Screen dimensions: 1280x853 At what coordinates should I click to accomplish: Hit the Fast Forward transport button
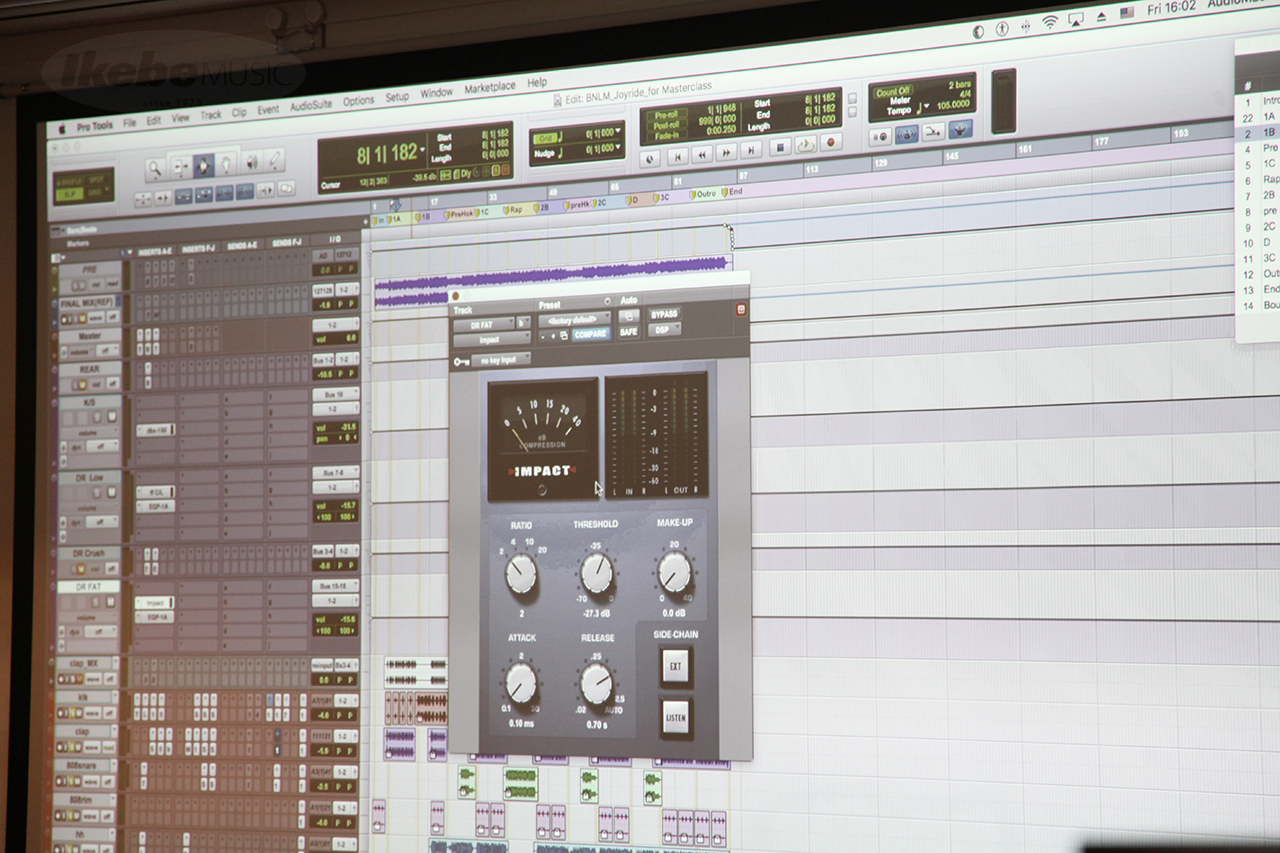tap(727, 152)
